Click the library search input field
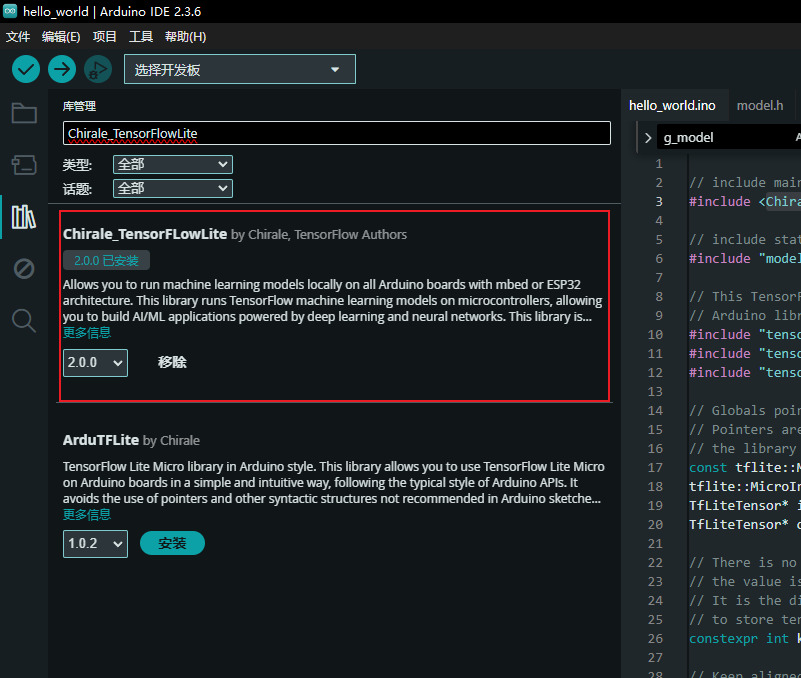Image resolution: width=801 pixels, height=678 pixels. tap(336, 133)
